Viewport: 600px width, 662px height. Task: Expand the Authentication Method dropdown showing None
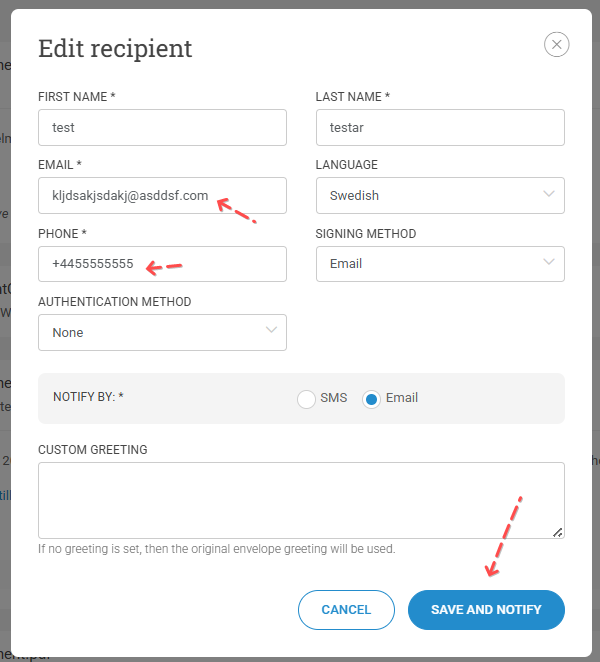click(162, 332)
